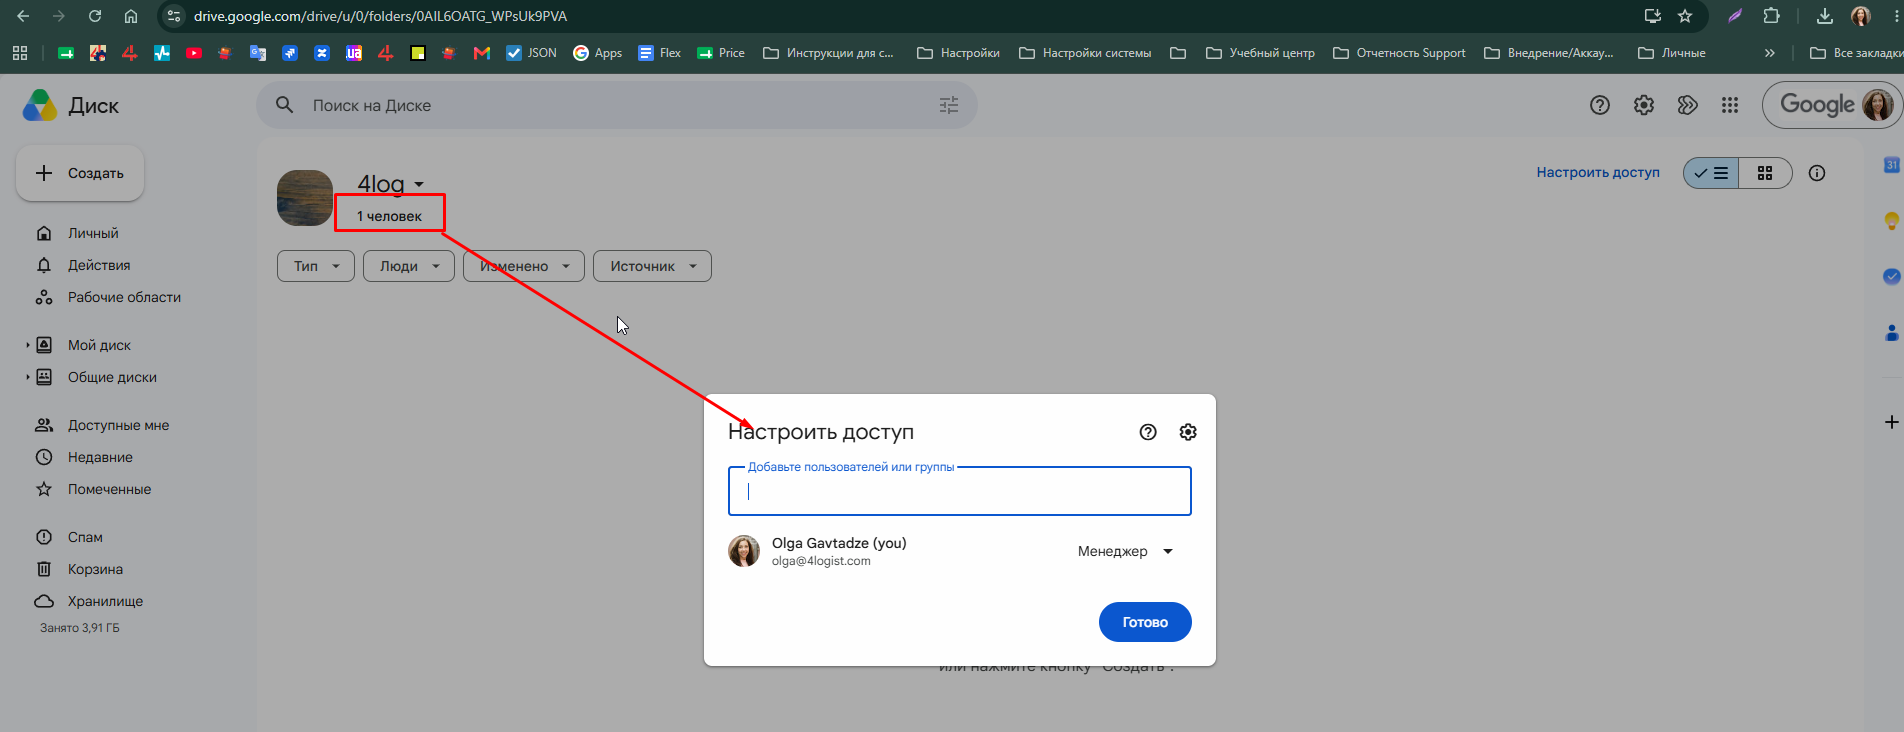Open the Учебный центр bookmark folder
Screen dimensions: 1904x732
tap(1260, 53)
